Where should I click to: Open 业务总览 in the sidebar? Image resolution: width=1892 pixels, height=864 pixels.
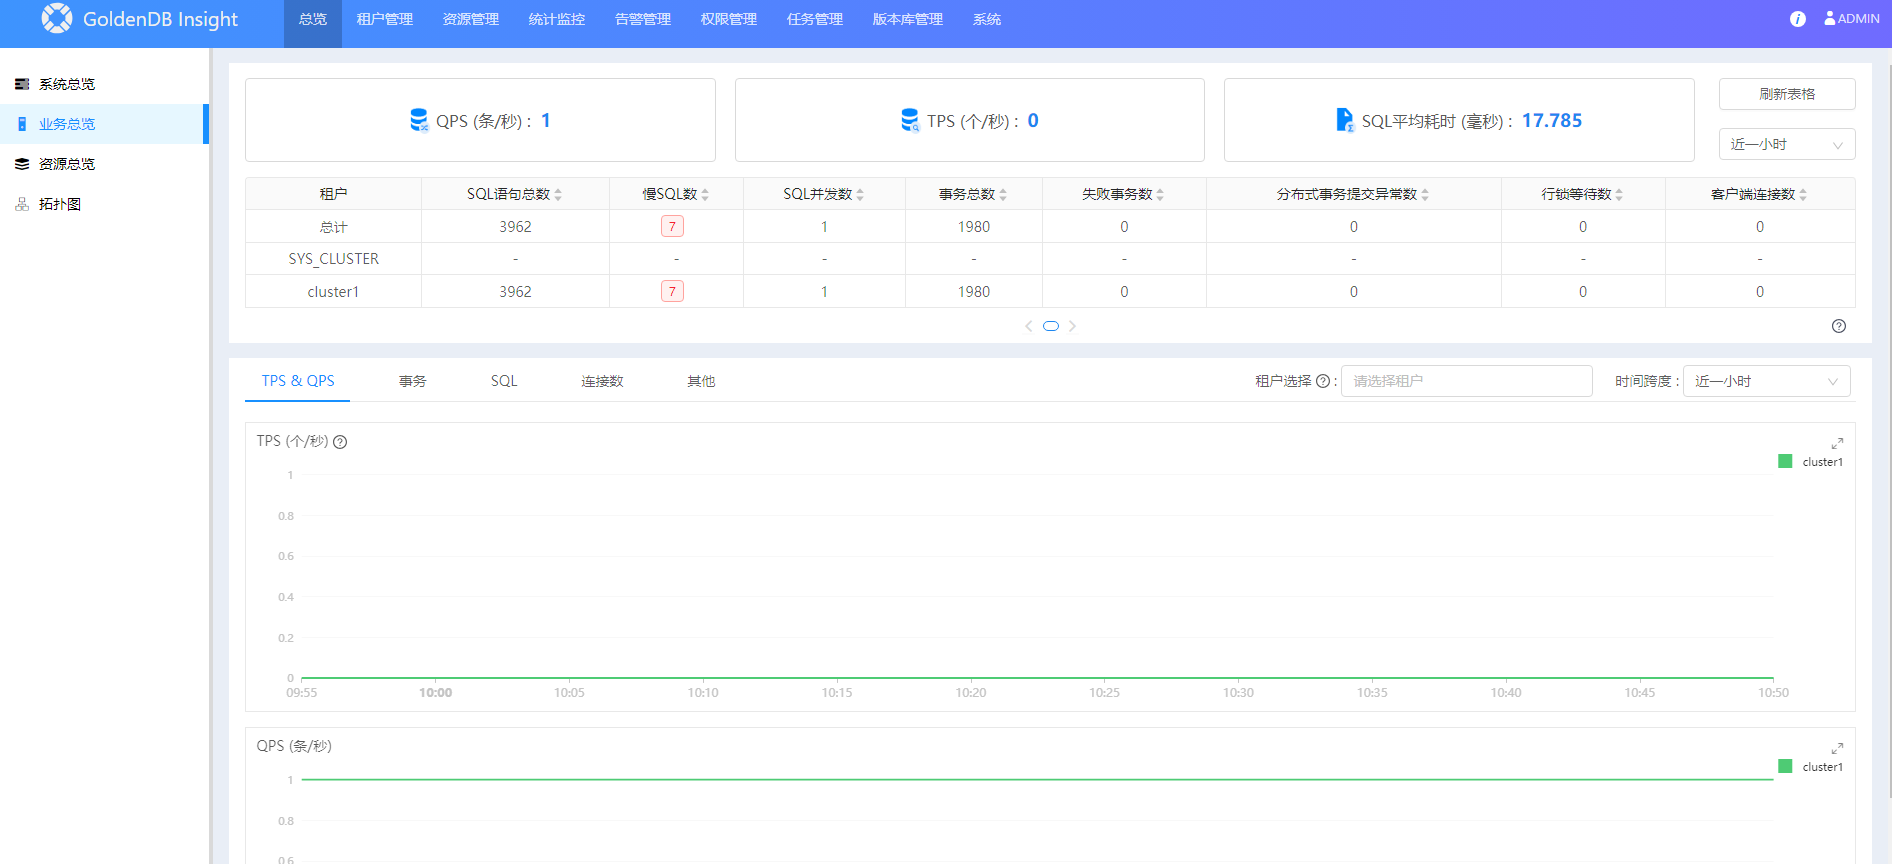click(104, 124)
